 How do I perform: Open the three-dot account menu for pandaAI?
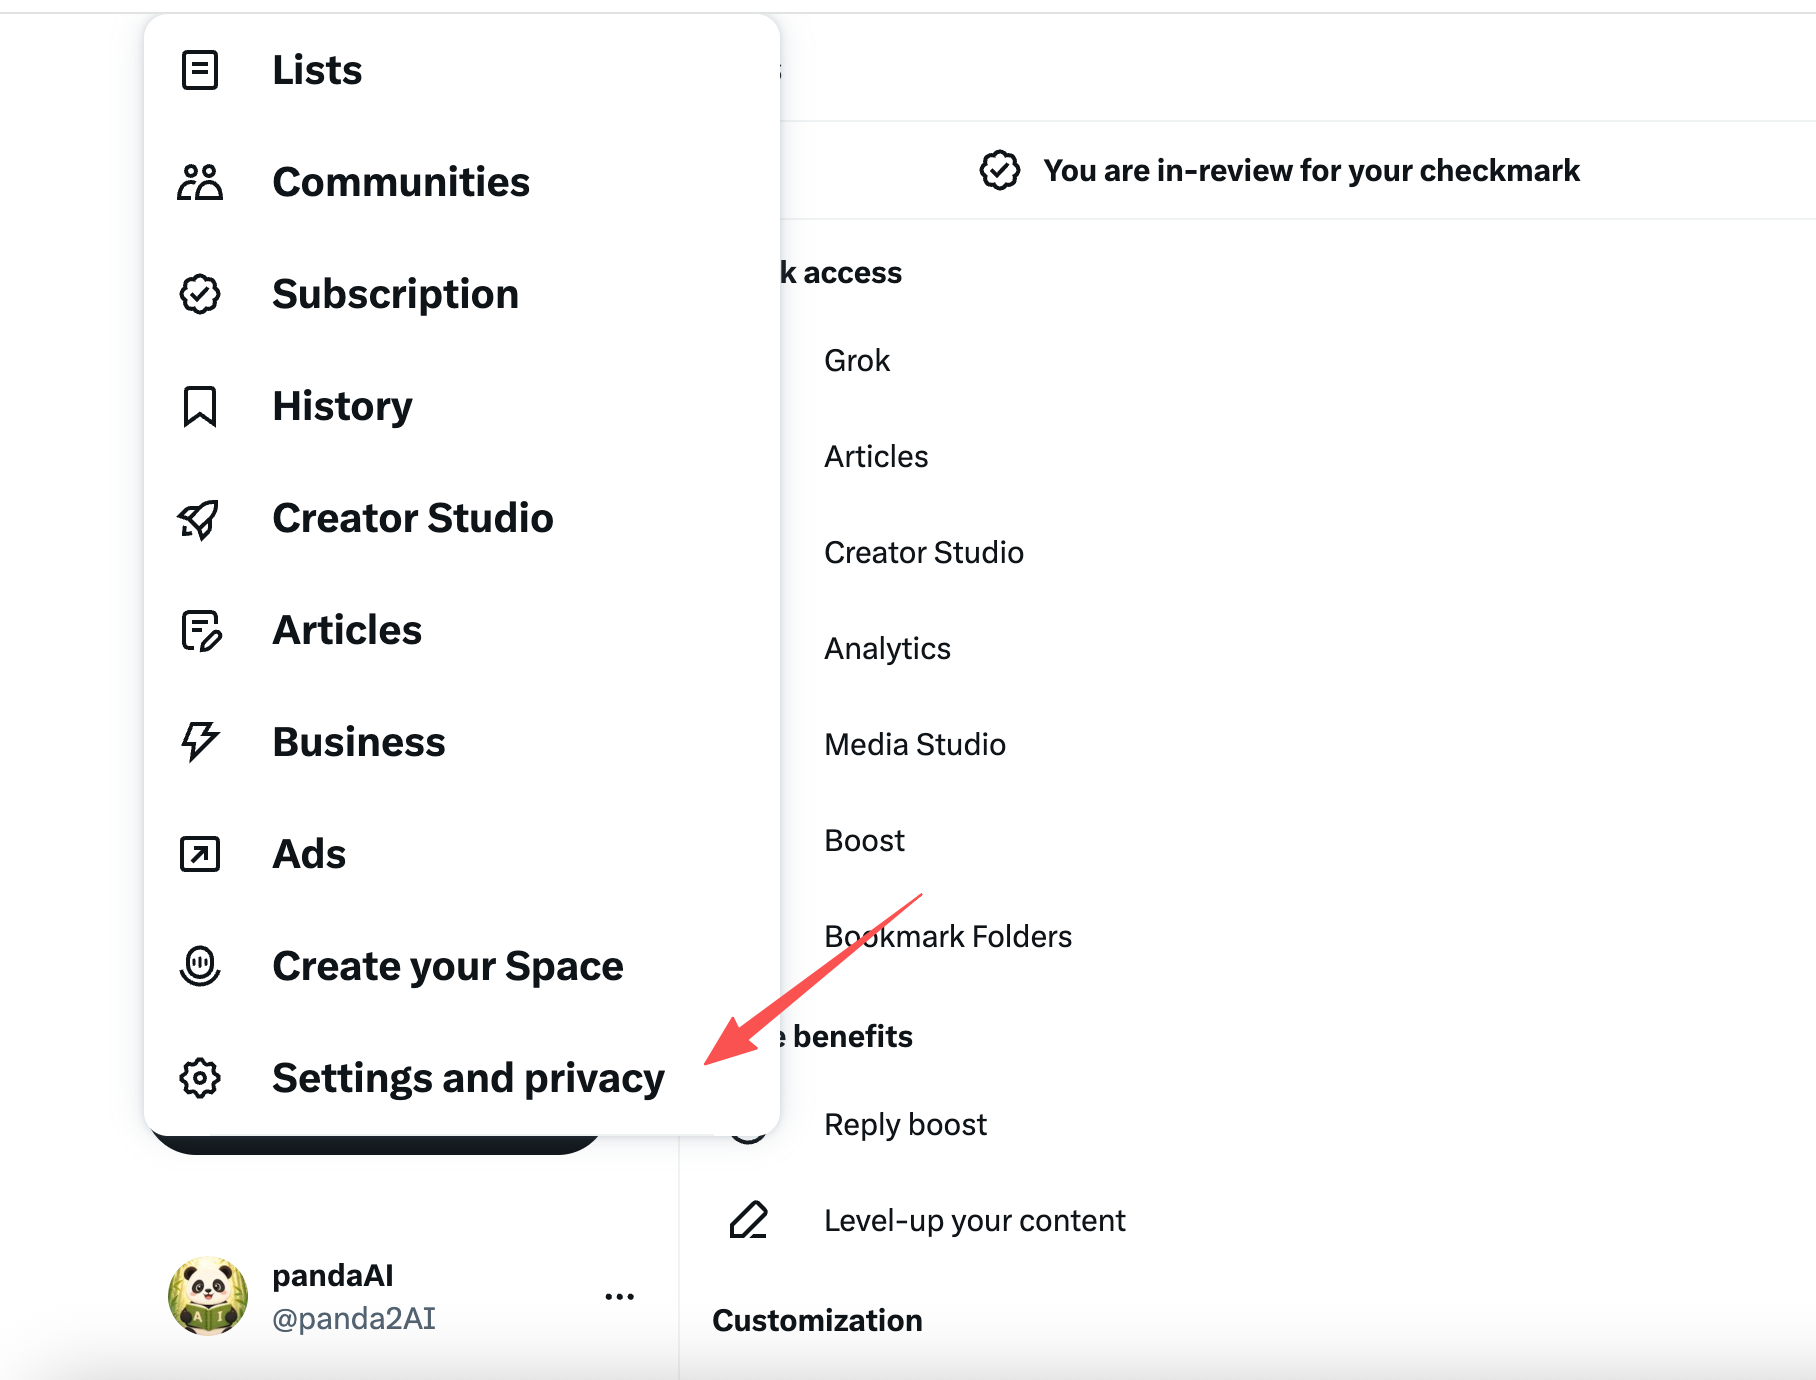(x=620, y=1297)
